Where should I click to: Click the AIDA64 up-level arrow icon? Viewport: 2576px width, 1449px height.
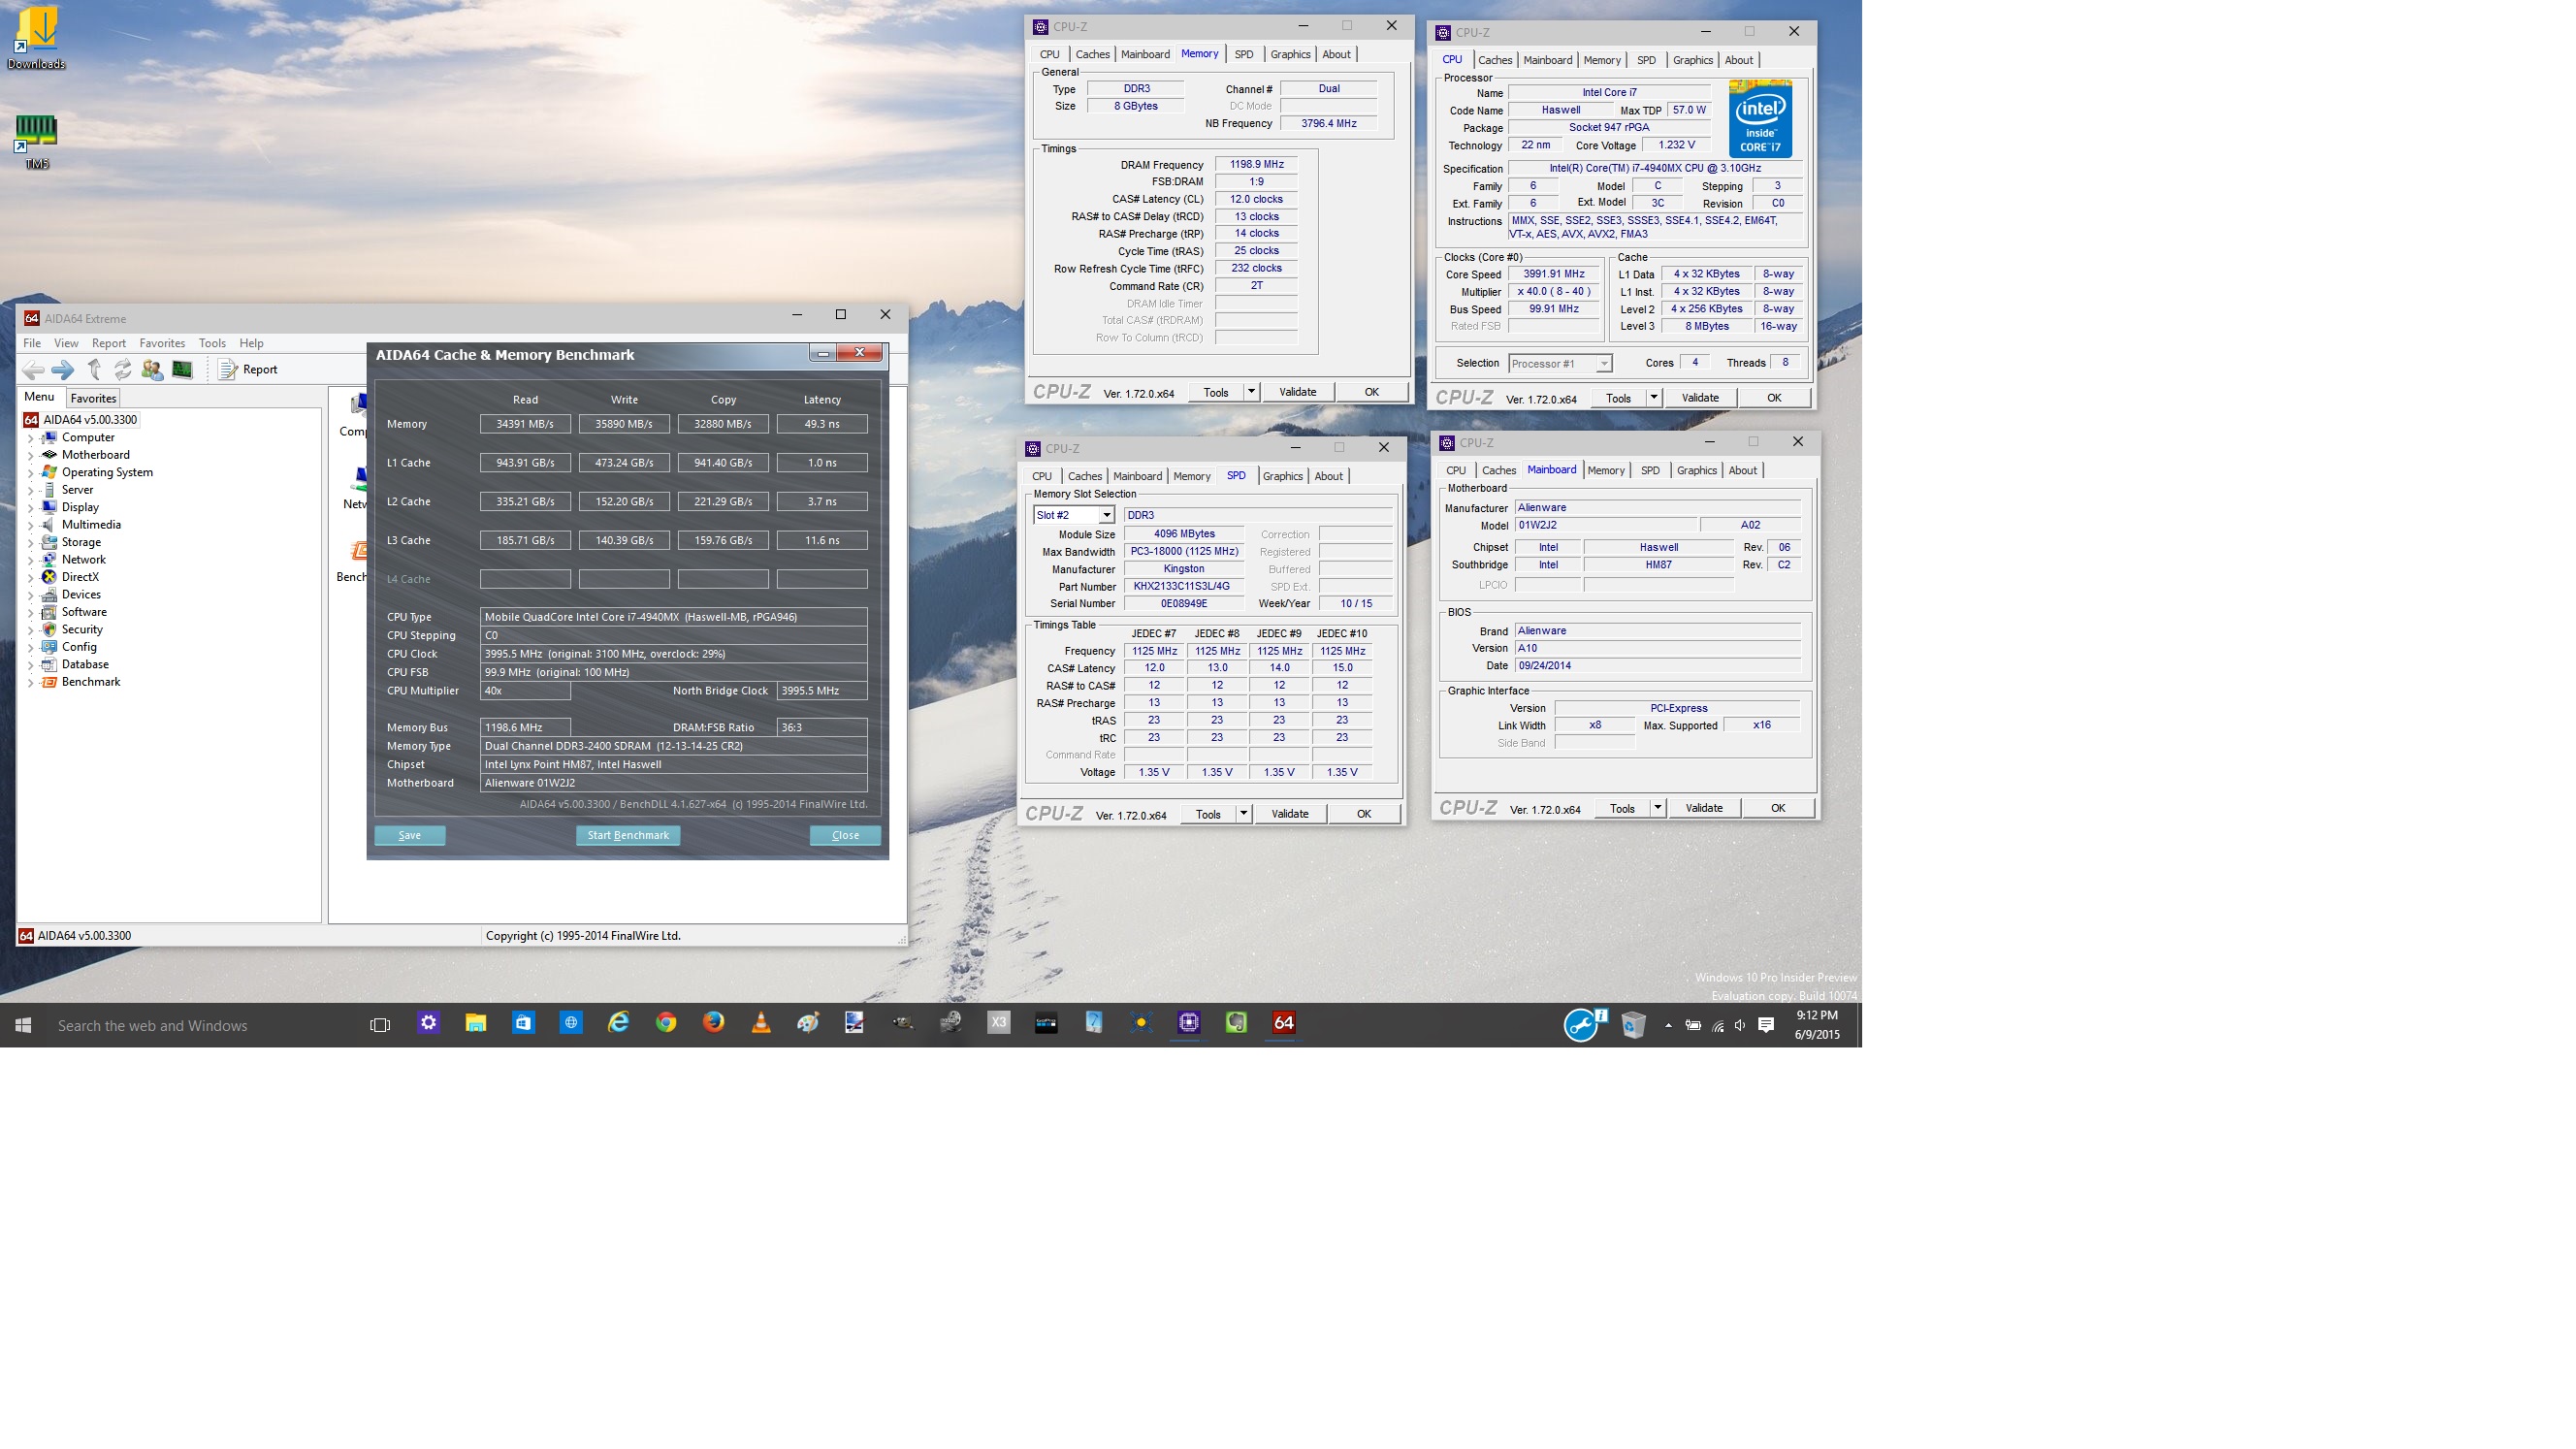click(x=94, y=370)
